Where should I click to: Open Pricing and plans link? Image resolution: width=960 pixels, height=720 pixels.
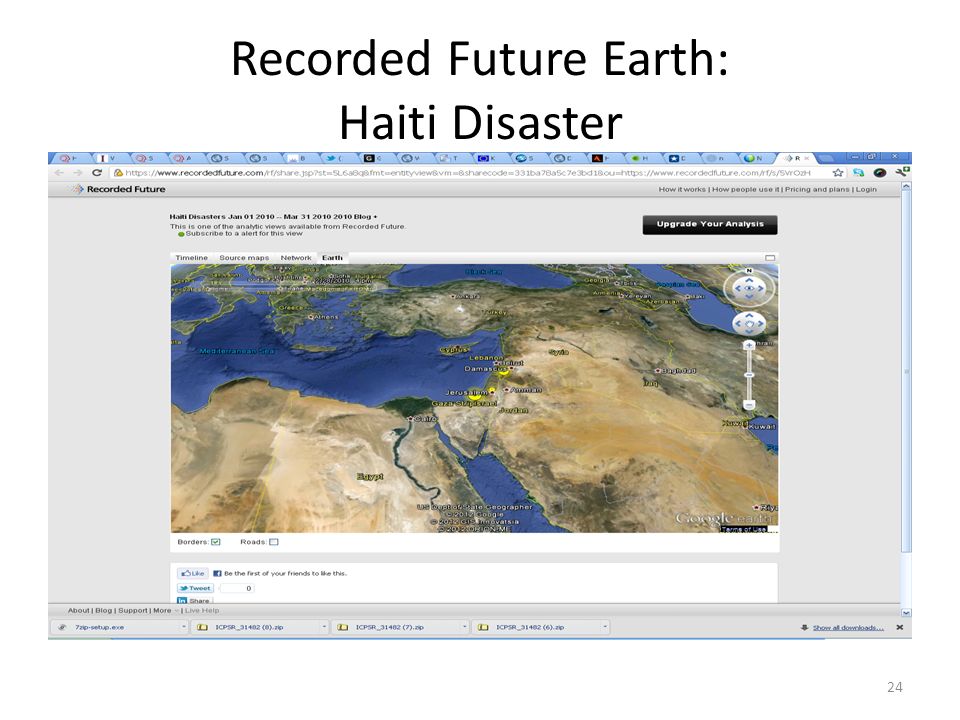(817, 189)
